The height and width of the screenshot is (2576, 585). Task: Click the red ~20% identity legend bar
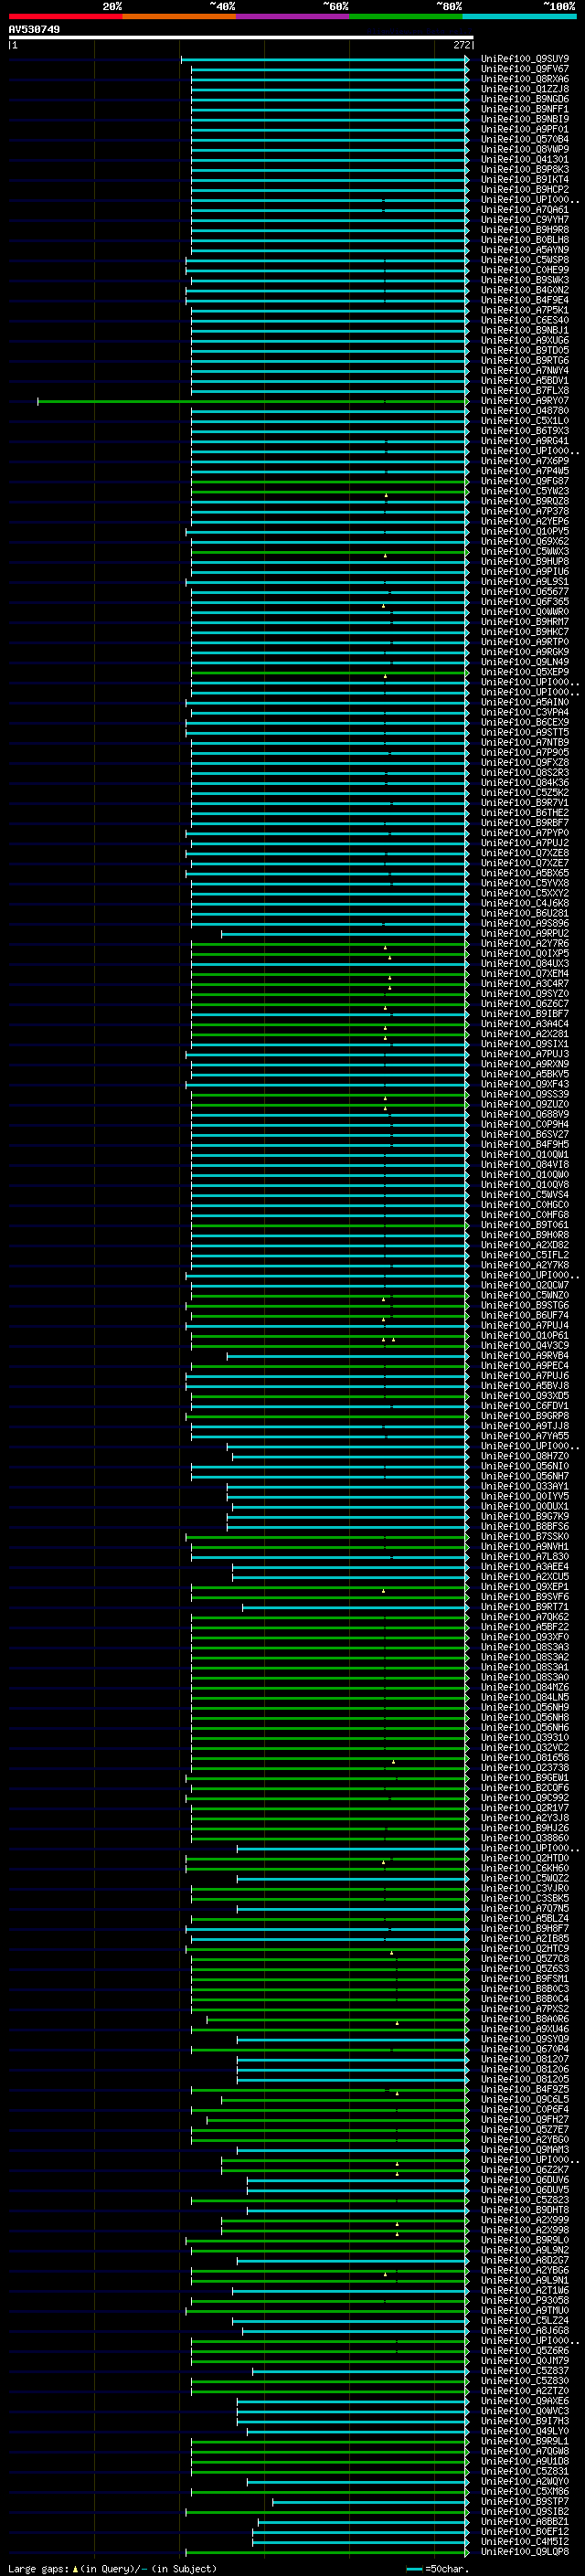coord(65,16)
